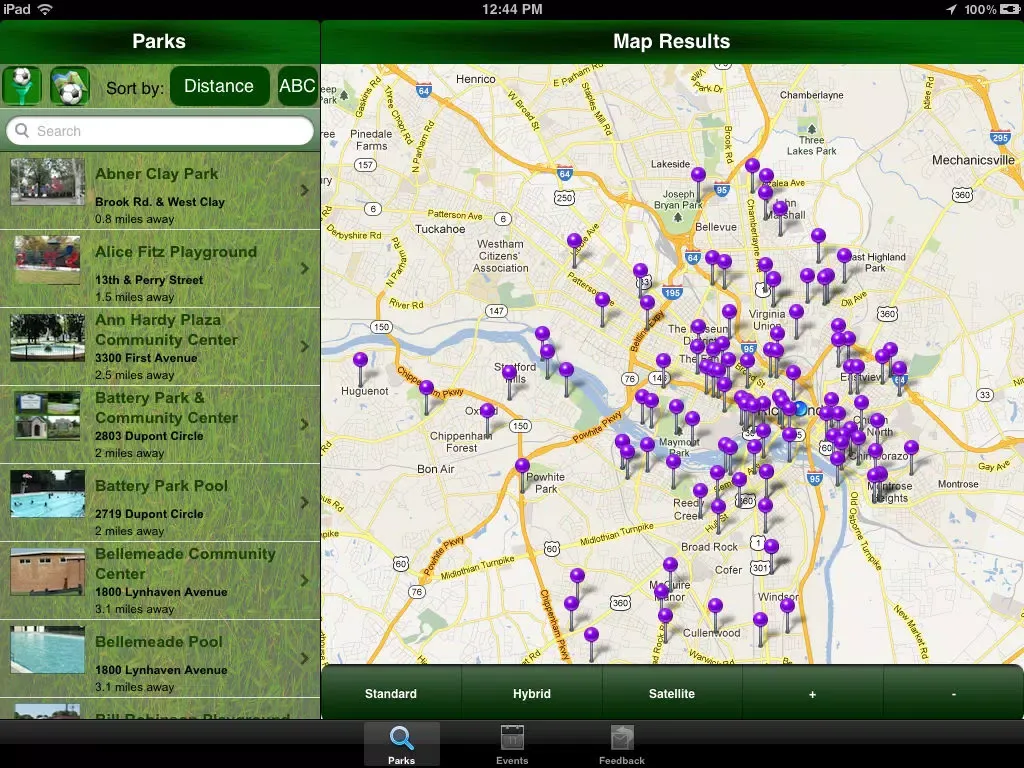Image resolution: width=1024 pixels, height=768 pixels.
Task: Tap the soccer ball with map icon
Action: point(70,86)
